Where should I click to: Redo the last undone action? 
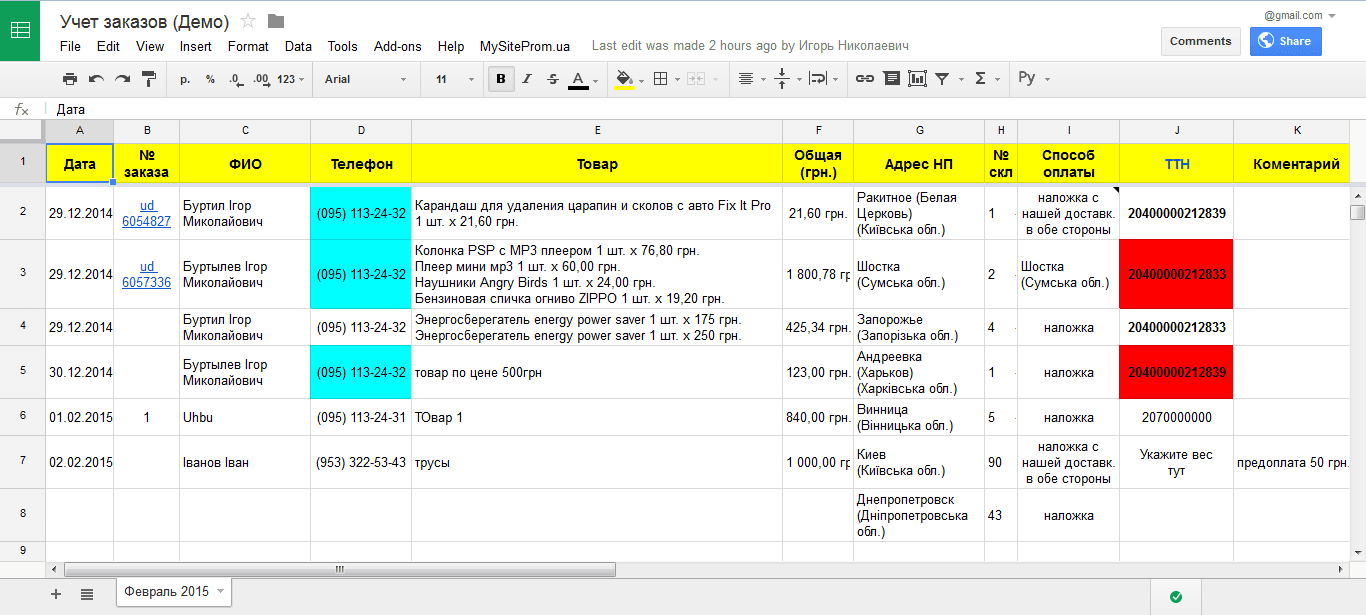[122, 79]
